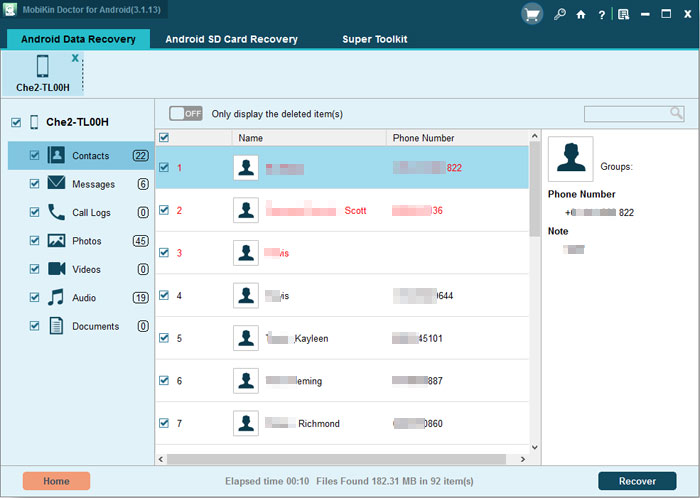This screenshot has width=700, height=498.
Task: Uncheck contact row 5 checkbox
Action: coord(164,338)
